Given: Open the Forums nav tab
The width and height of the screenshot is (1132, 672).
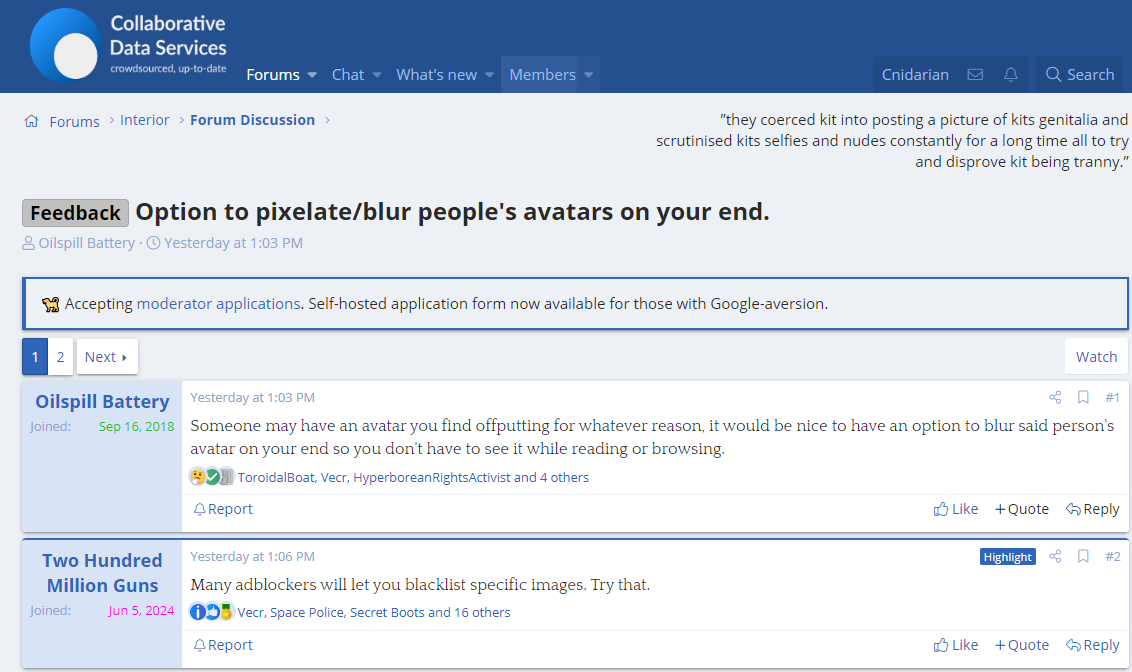Looking at the screenshot, I should point(273,74).
